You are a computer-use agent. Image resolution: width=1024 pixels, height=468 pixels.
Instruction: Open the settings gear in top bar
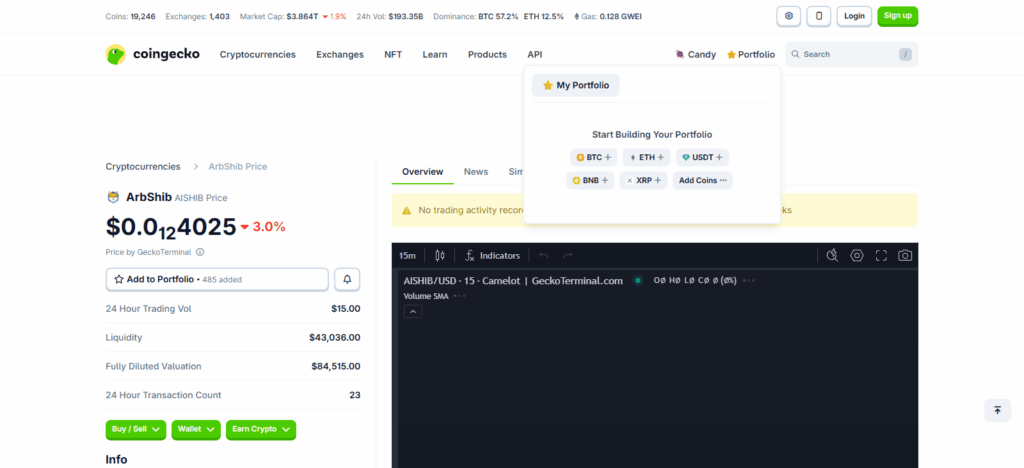[789, 16]
